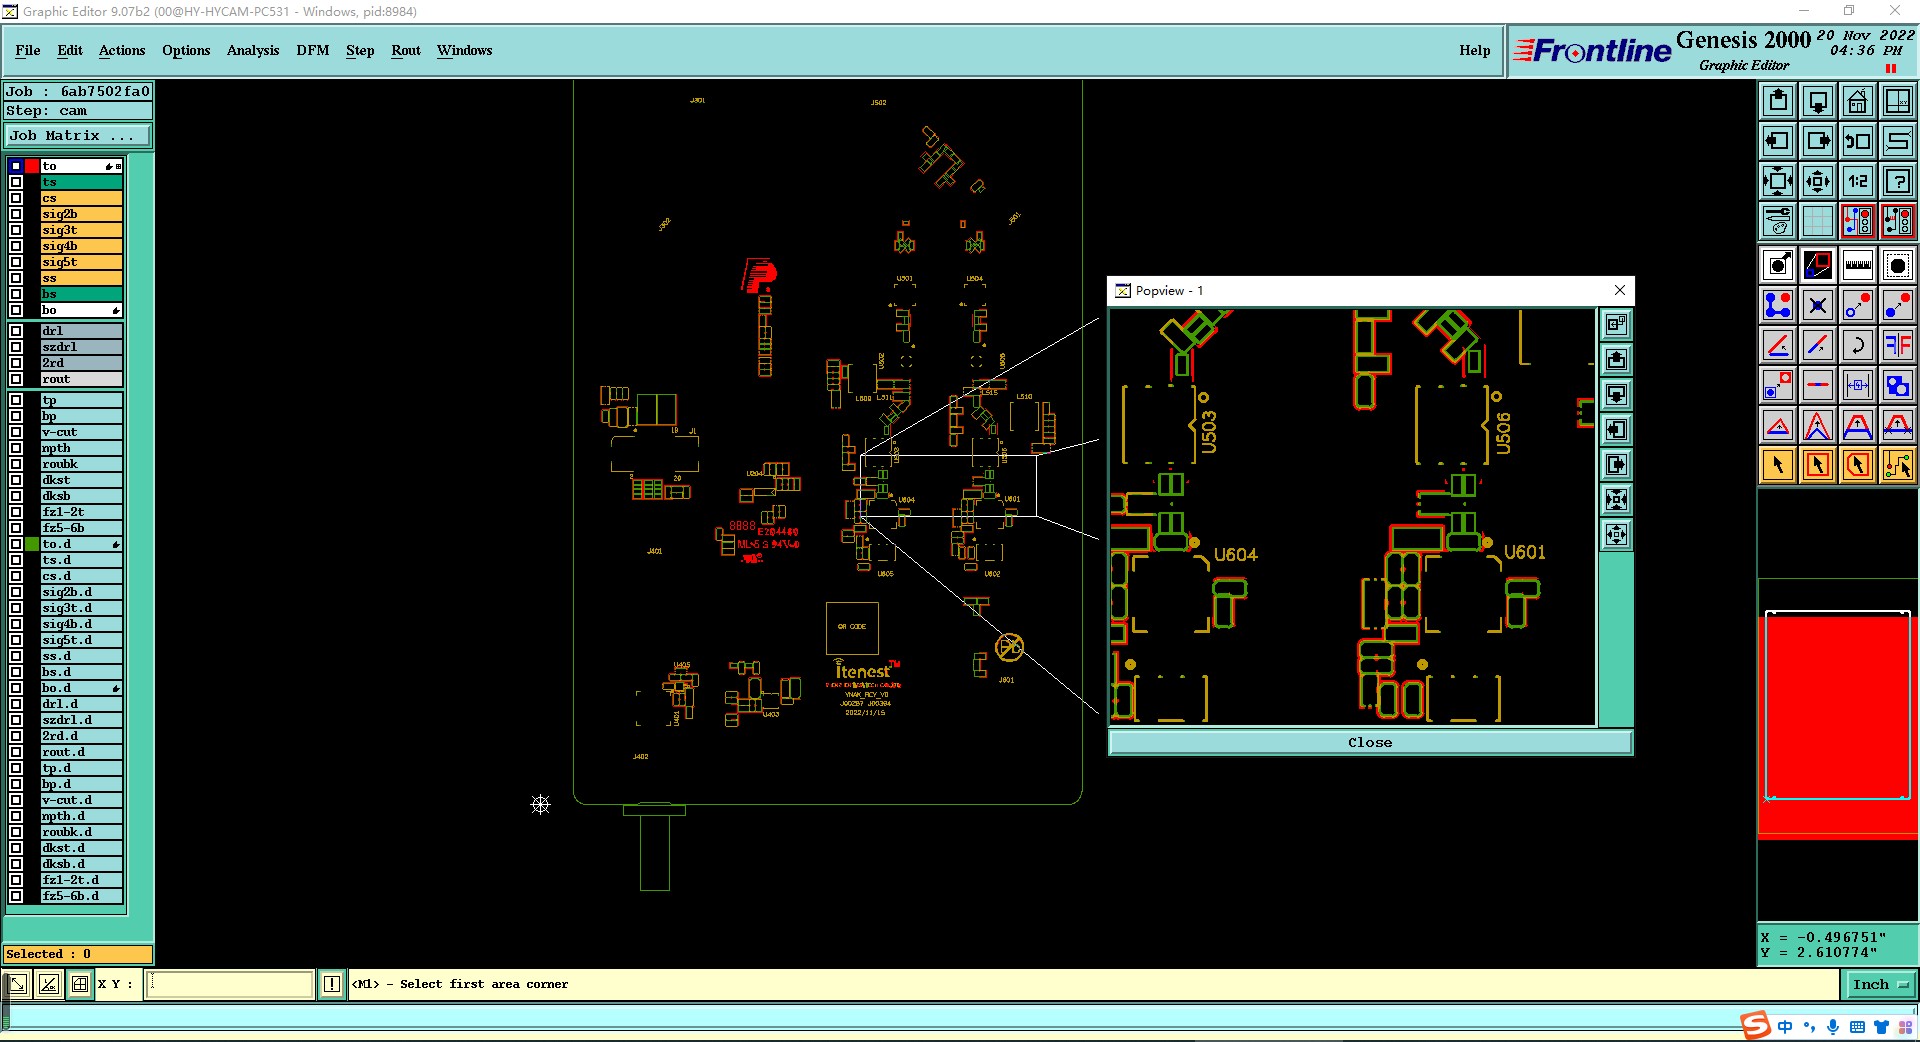Toggle display checkbox for layer ss
1920x1042 pixels.
(16, 278)
